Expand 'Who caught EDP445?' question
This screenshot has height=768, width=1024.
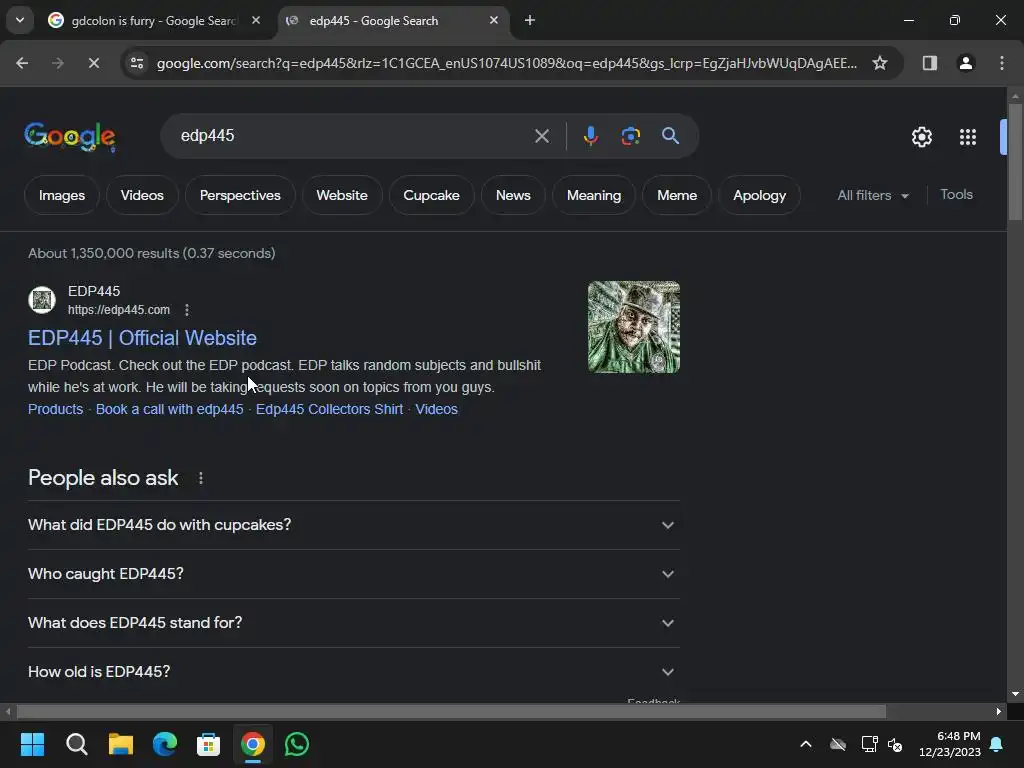click(353, 574)
